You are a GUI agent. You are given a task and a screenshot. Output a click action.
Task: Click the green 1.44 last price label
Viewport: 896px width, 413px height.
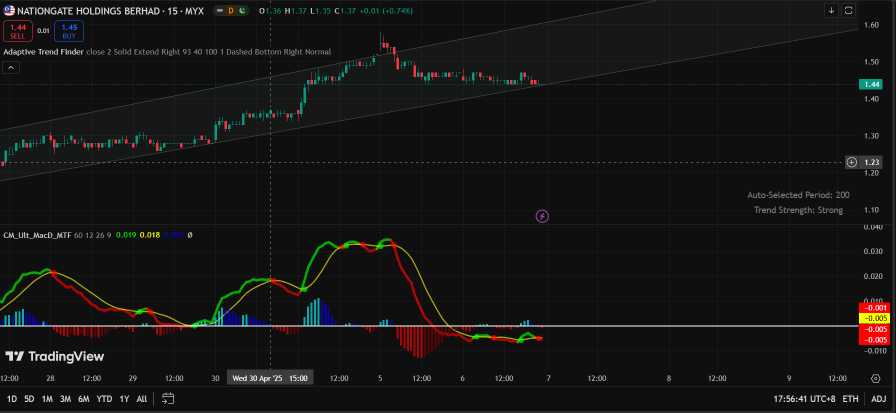pyautogui.click(x=872, y=85)
